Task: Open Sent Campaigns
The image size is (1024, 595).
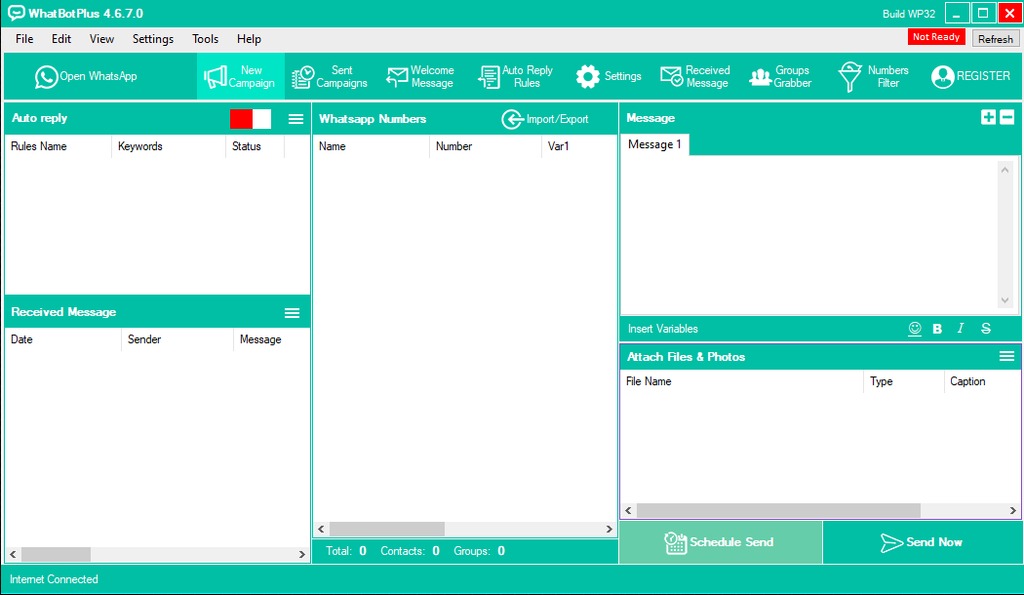Action: (x=329, y=76)
